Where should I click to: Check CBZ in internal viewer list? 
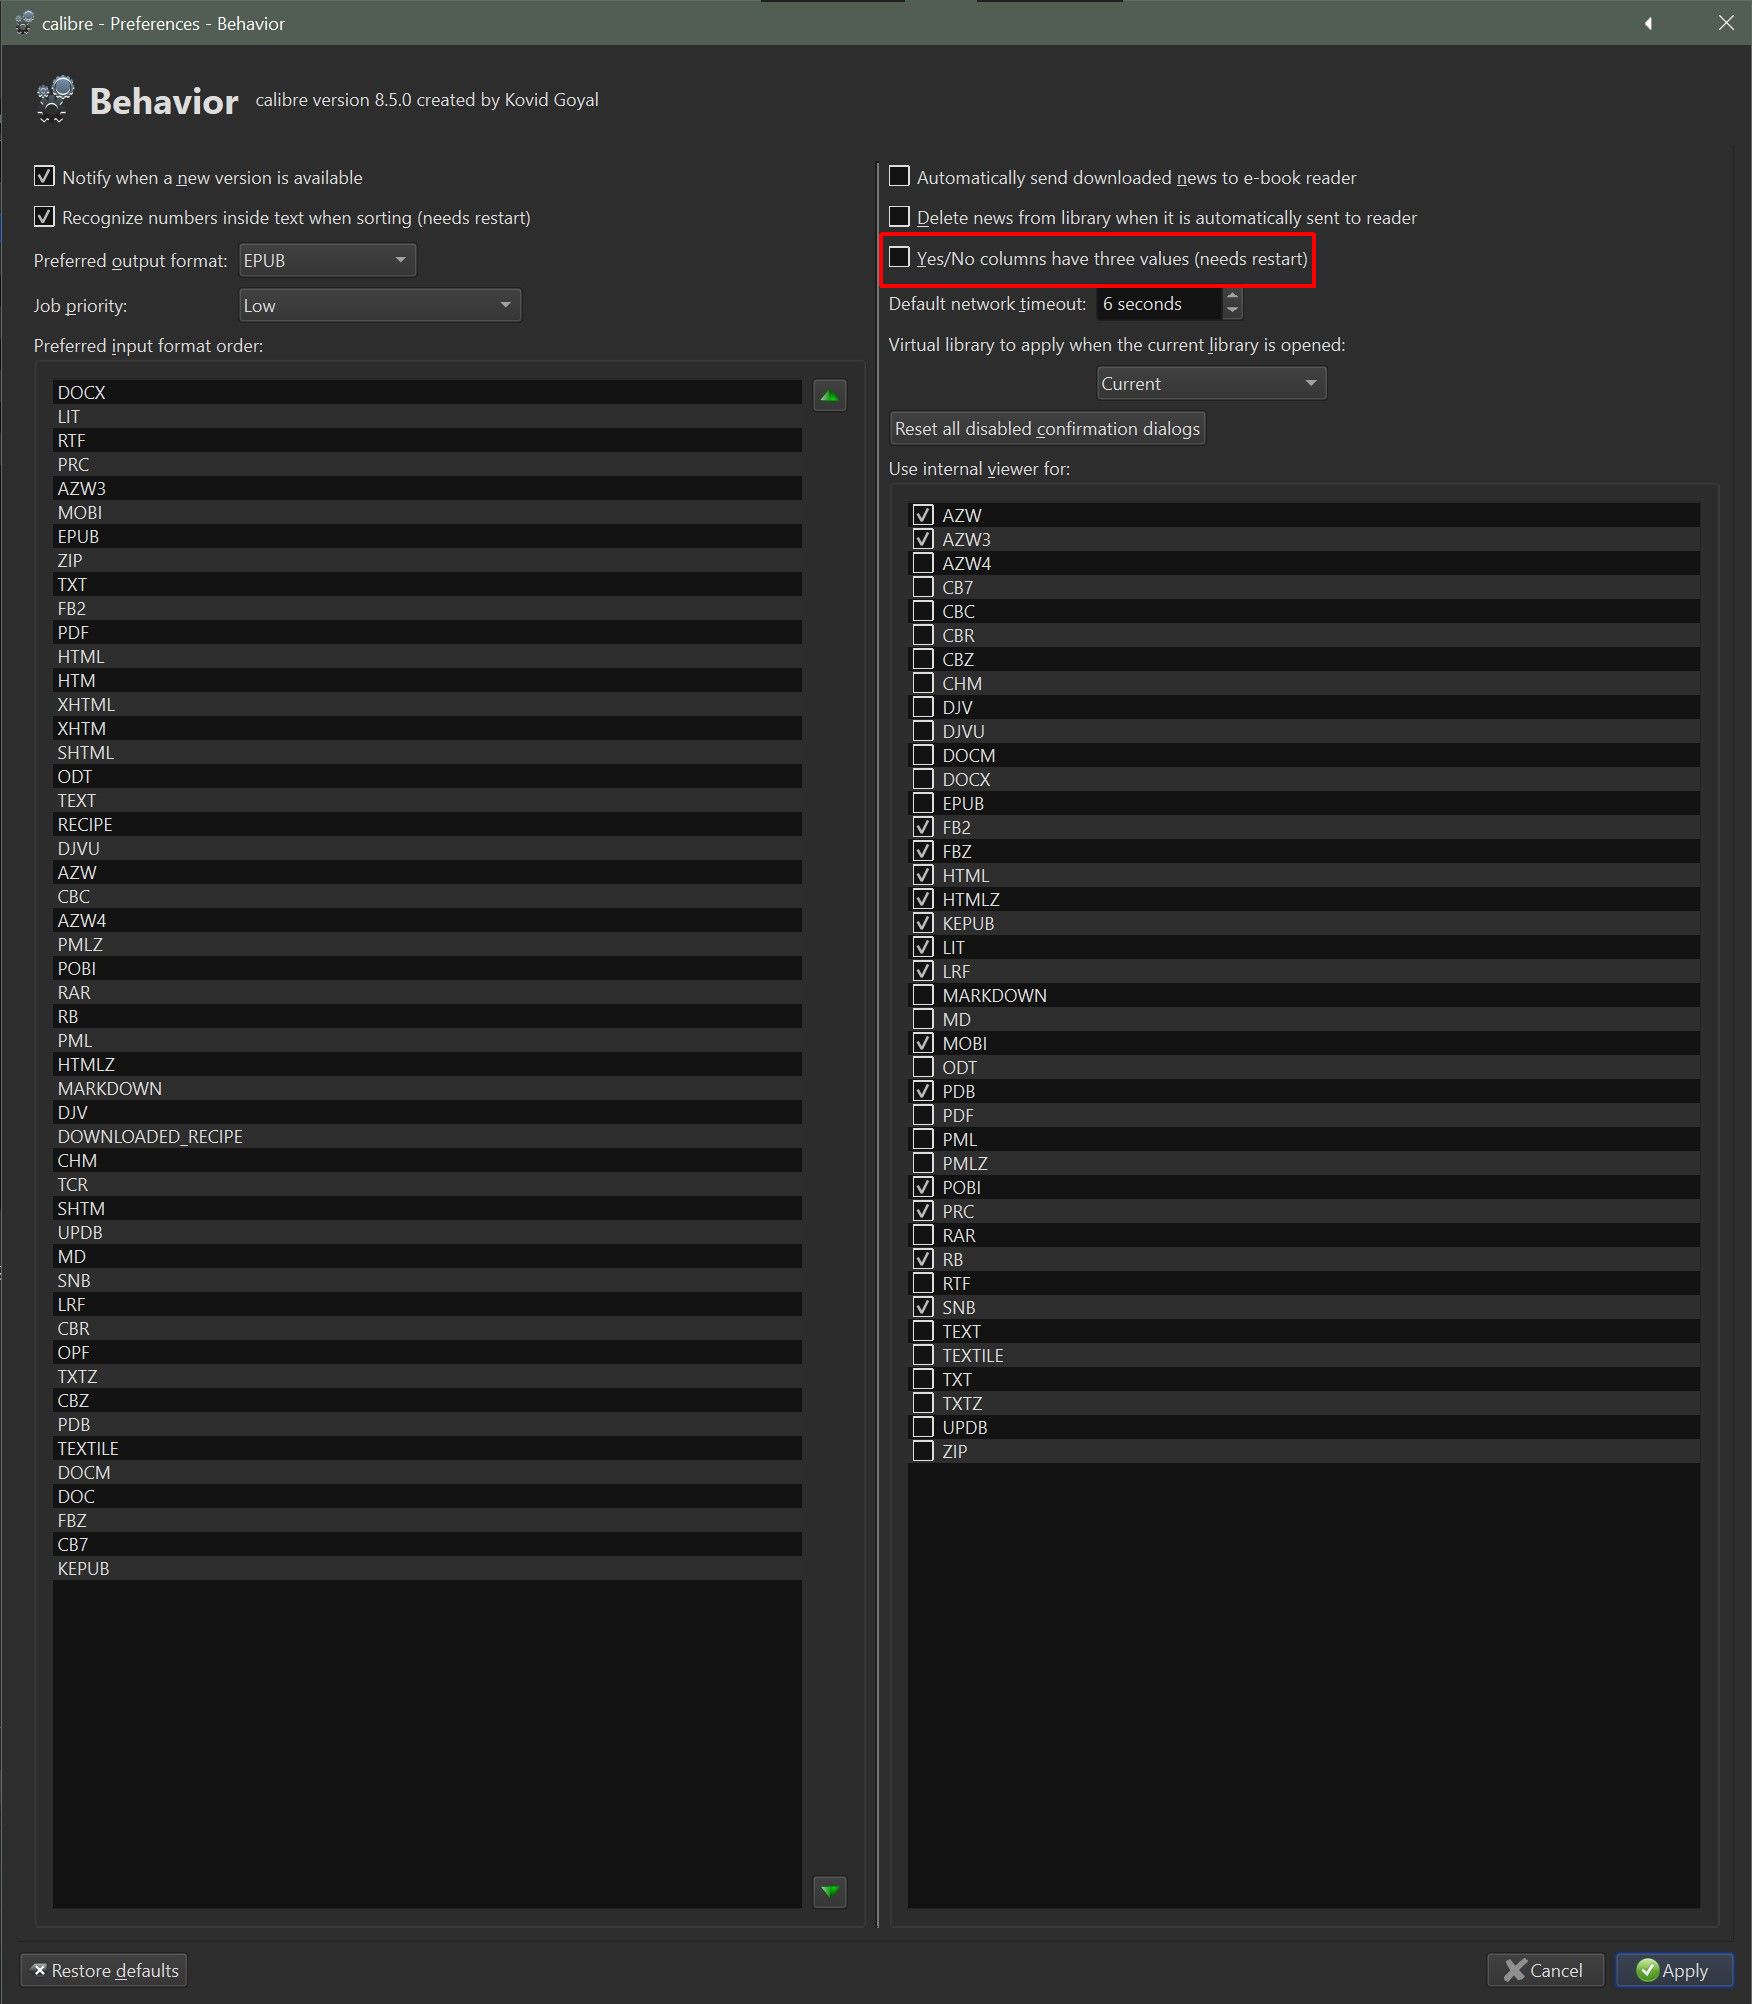(x=923, y=659)
